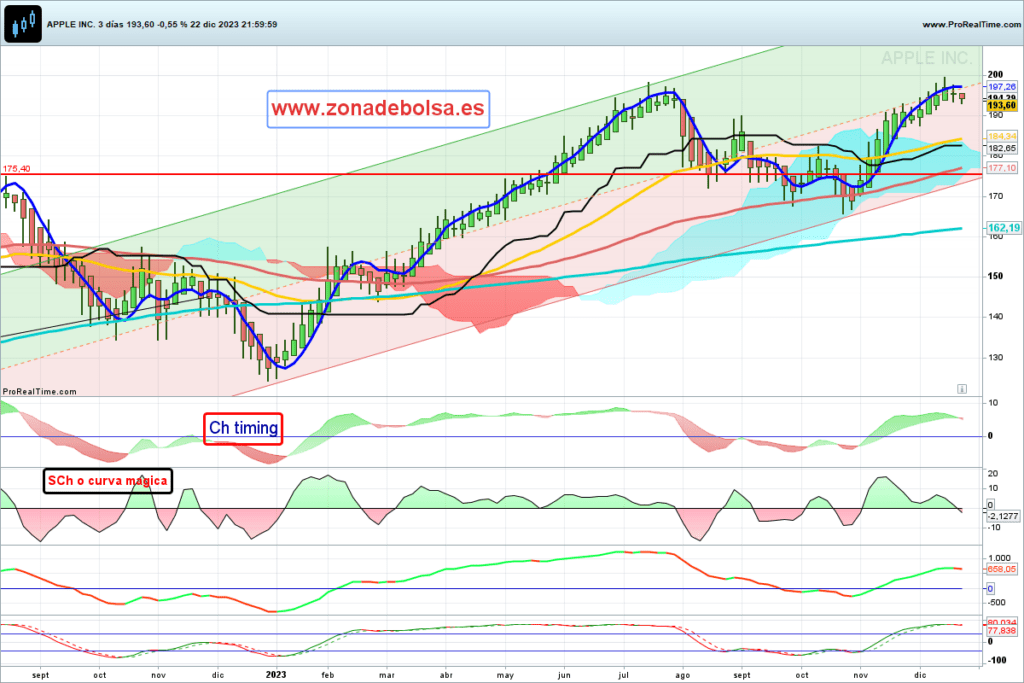Click the 2023 year marker on time axis
This screenshot has height=683, width=1024.
[276, 675]
